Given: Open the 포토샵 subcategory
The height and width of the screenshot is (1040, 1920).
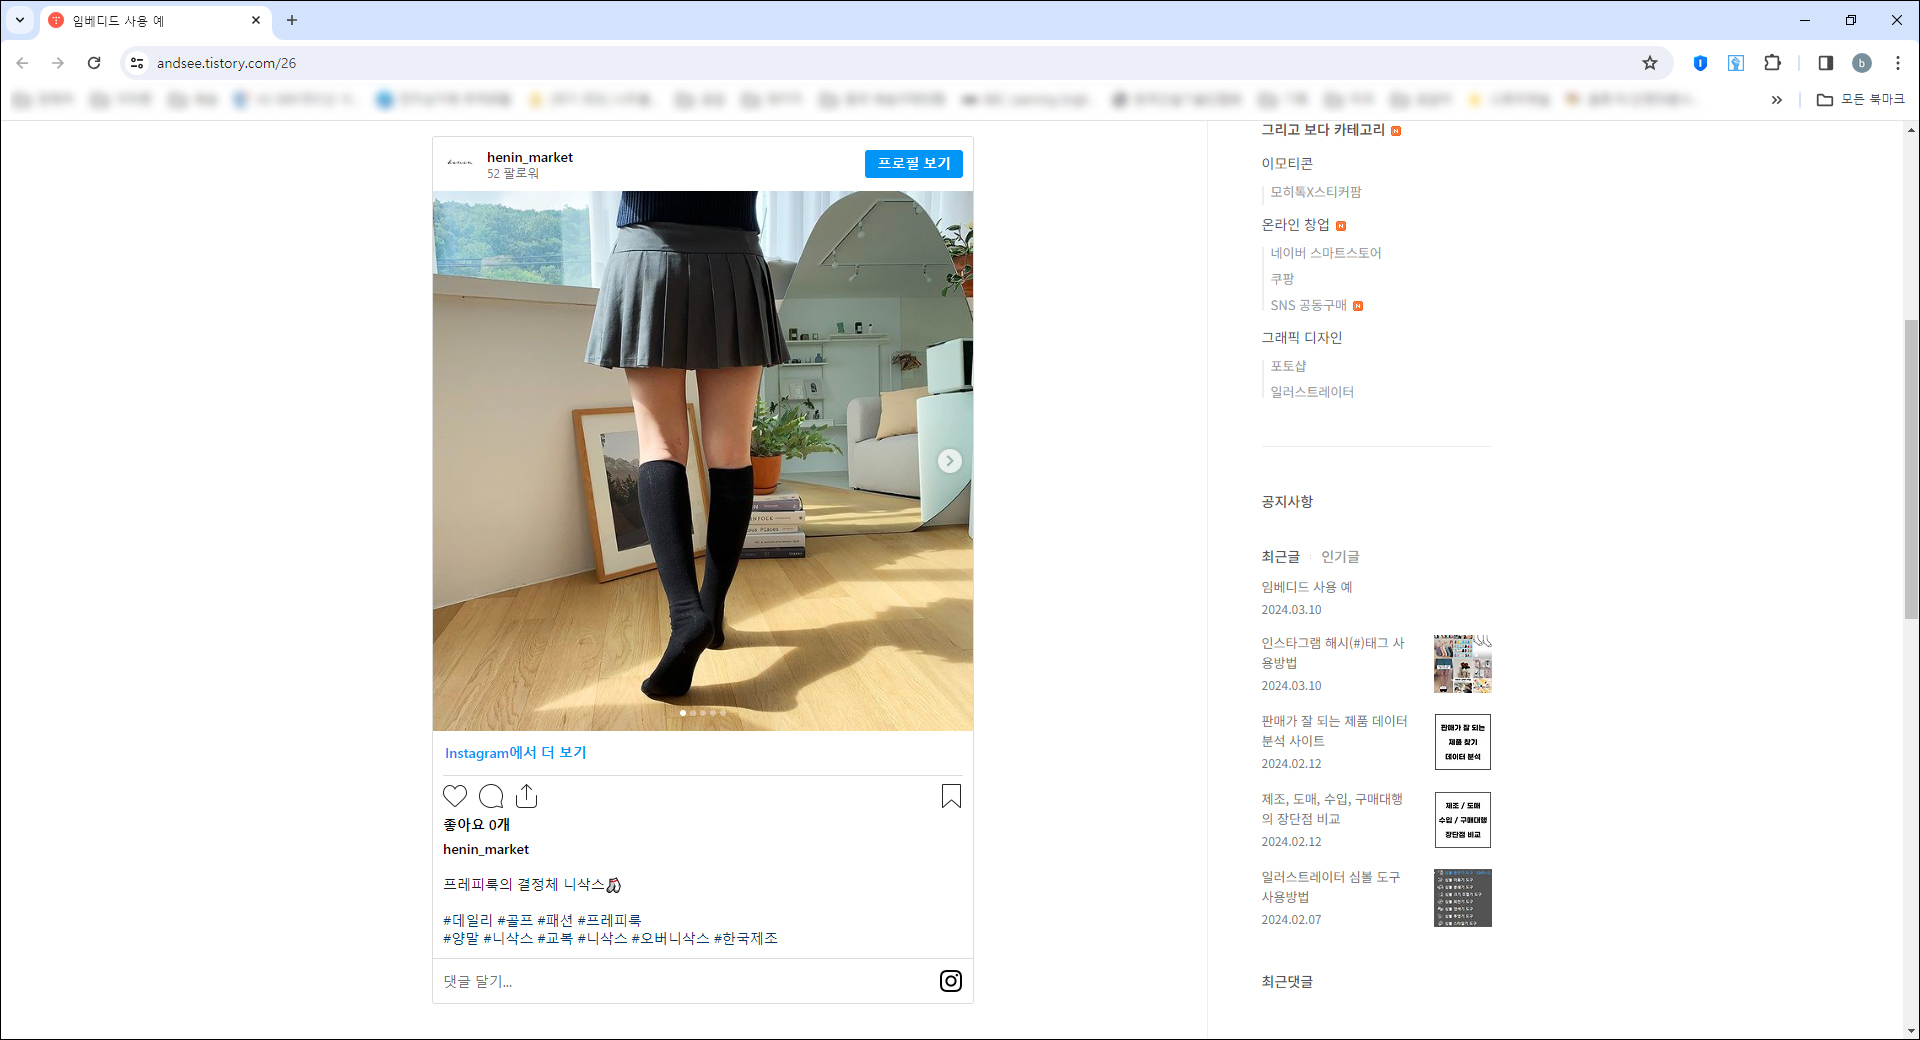Looking at the screenshot, I should point(1288,366).
